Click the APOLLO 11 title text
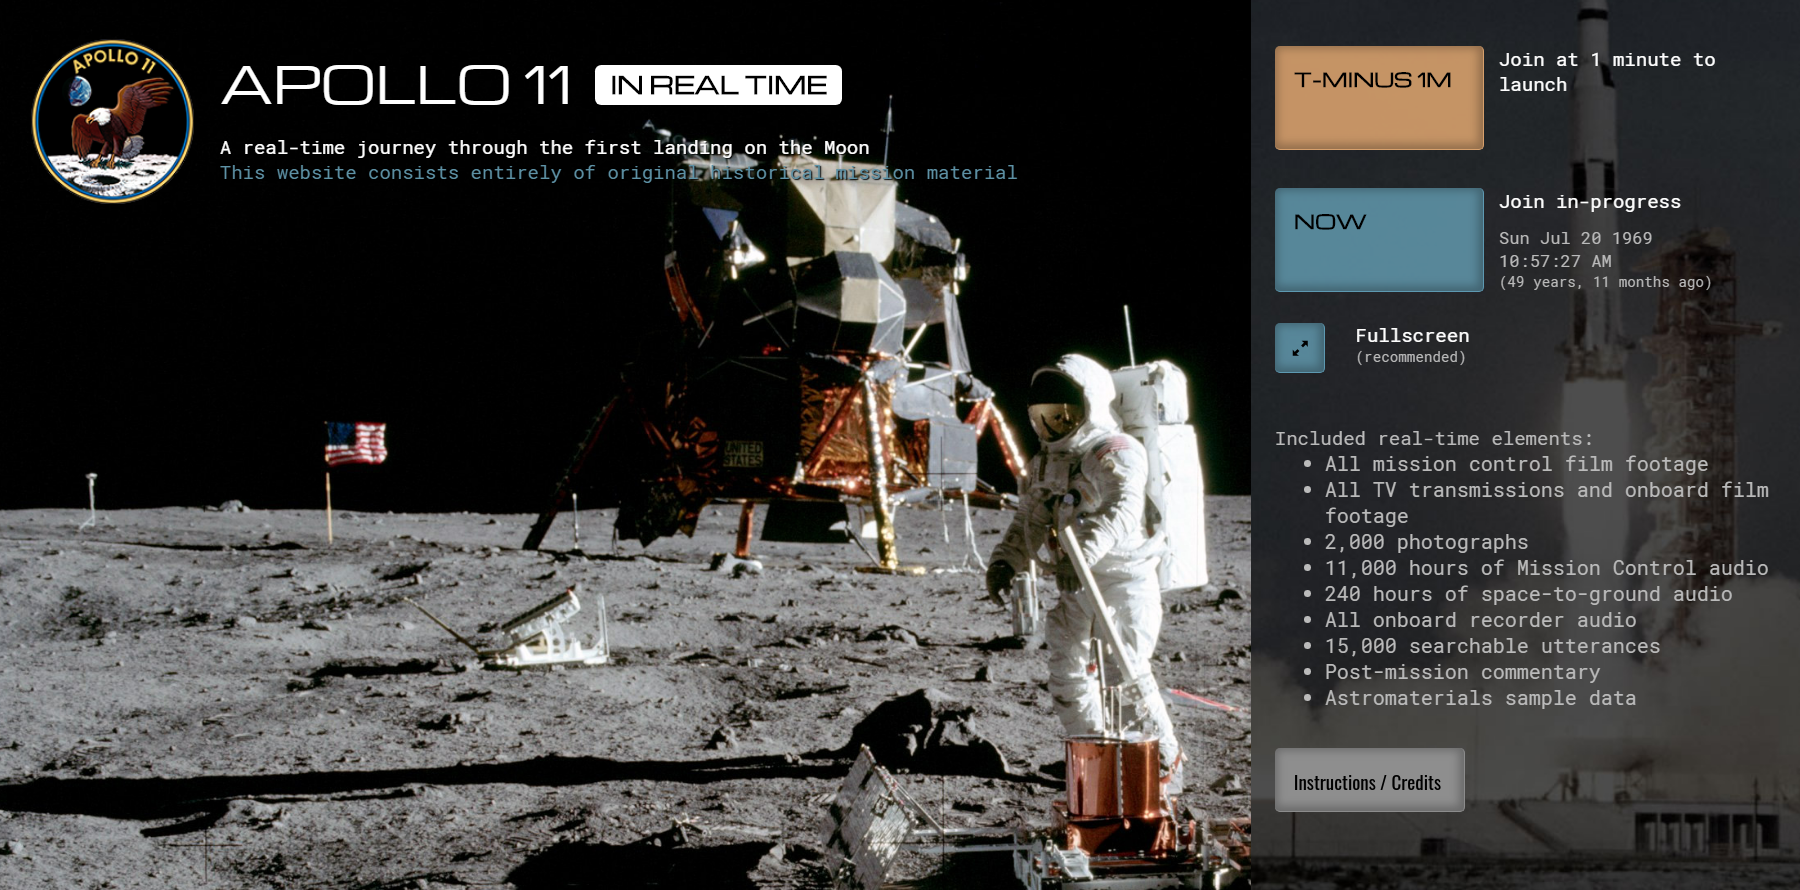Image resolution: width=1800 pixels, height=890 pixels. [x=396, y=85]
